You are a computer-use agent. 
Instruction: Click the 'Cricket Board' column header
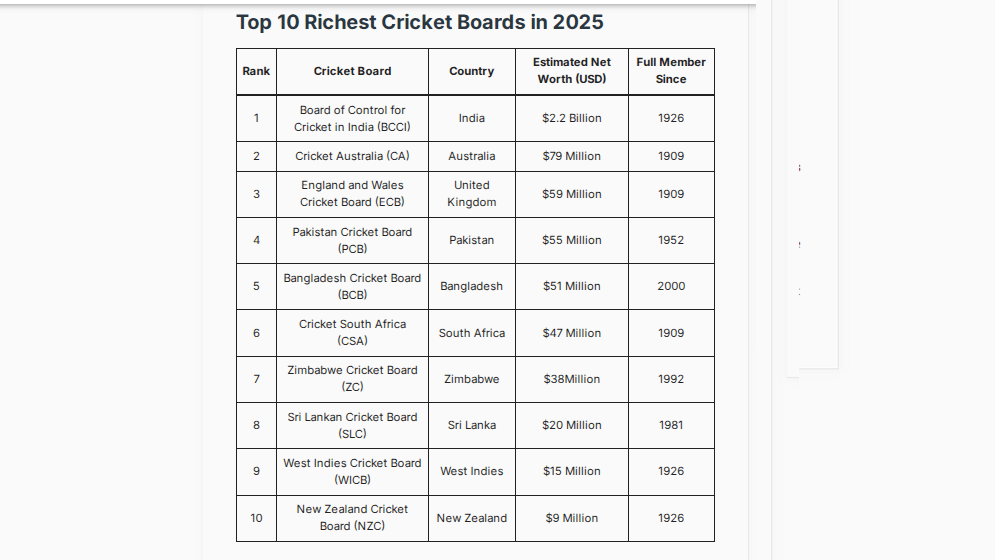pos(352,71)
